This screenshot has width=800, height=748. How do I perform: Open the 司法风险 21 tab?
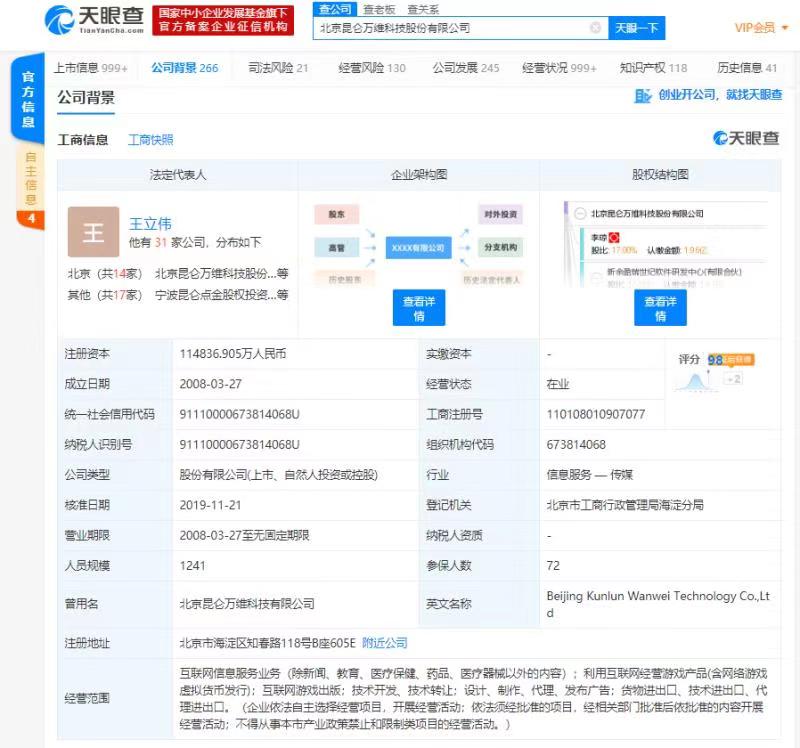pos(278,68)
